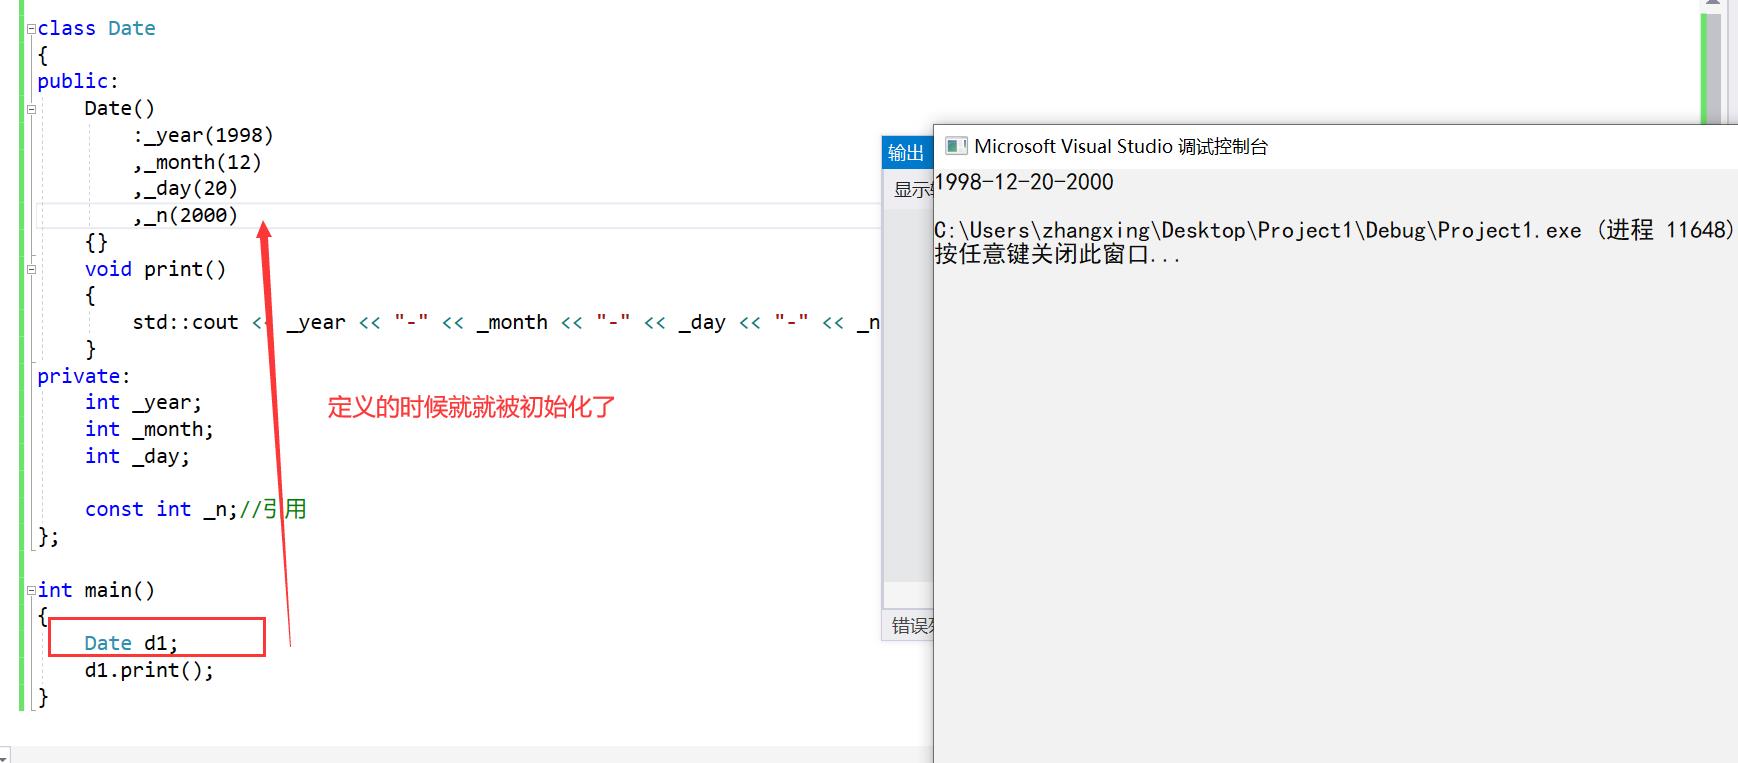Screen dimensions: 1738x763
Task: Click the Date d1; statement
Action: pyautogui.click(x=131, y=643)
